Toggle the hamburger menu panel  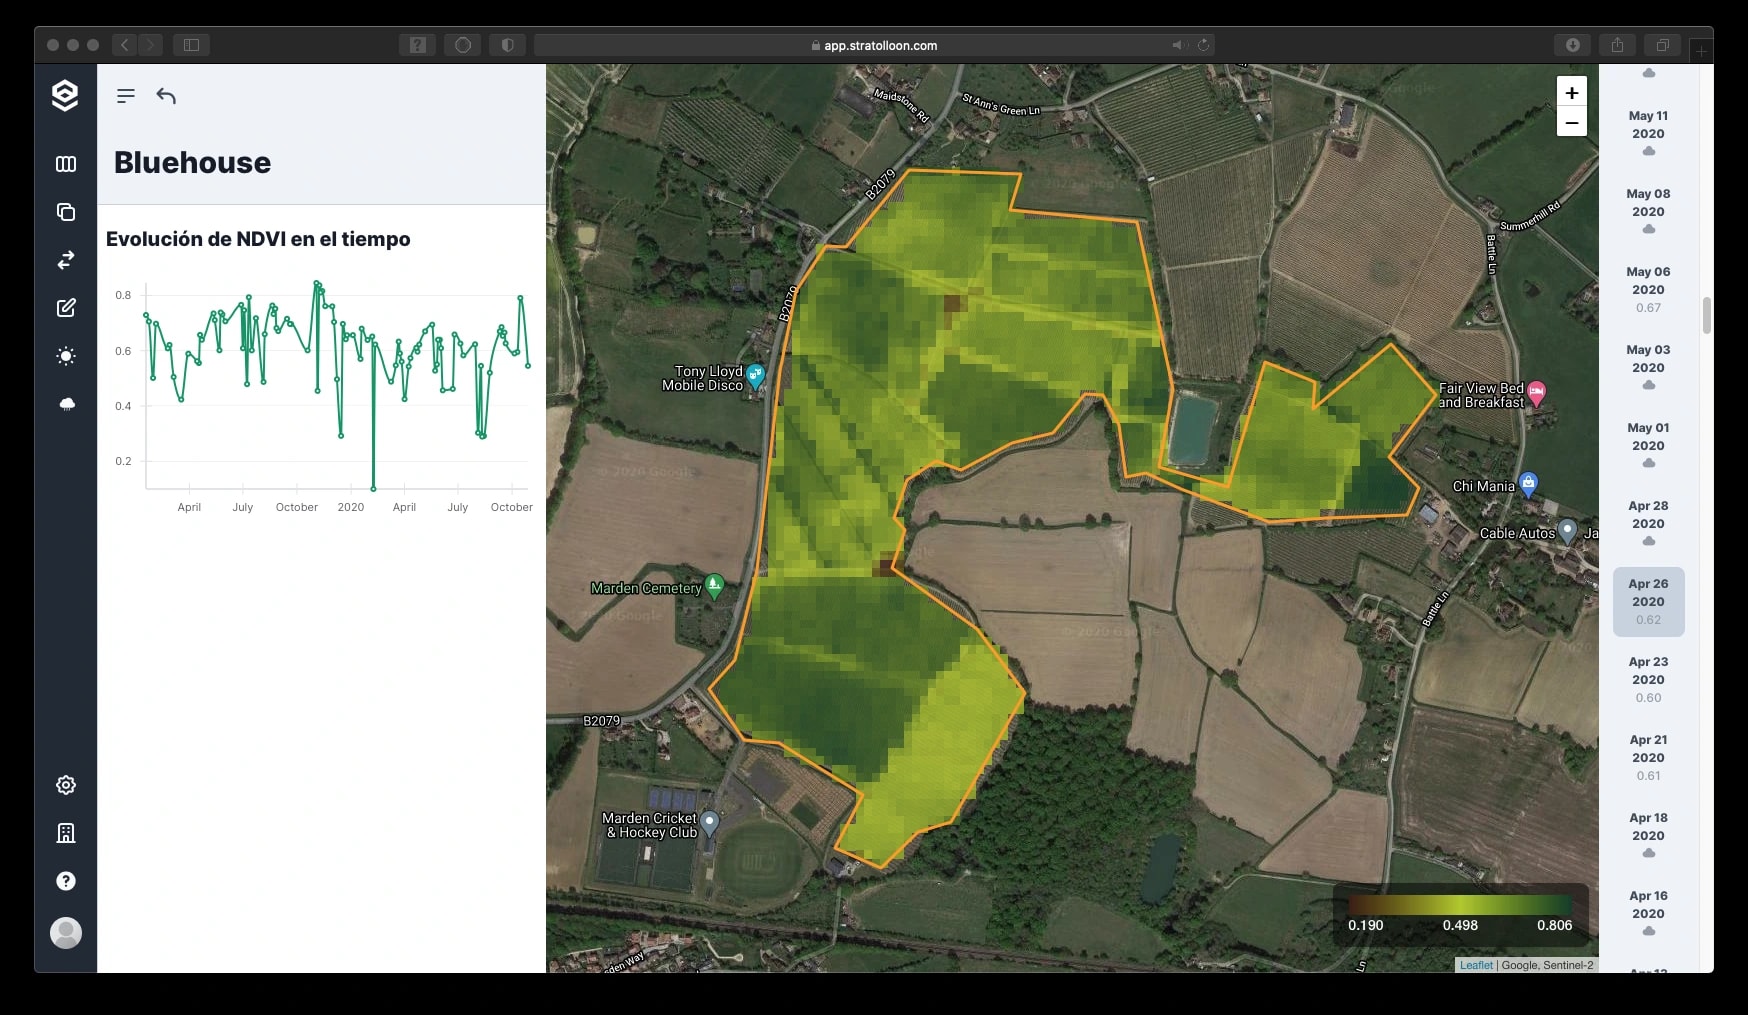coord(126,96)
